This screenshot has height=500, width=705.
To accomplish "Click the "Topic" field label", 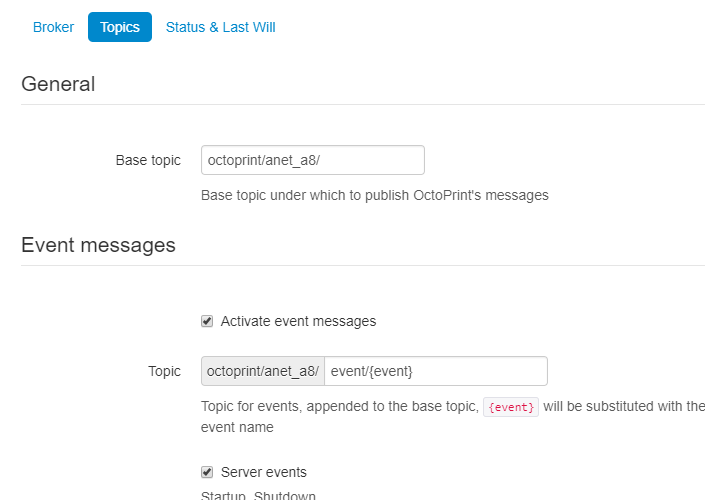I will coord(164,371).
